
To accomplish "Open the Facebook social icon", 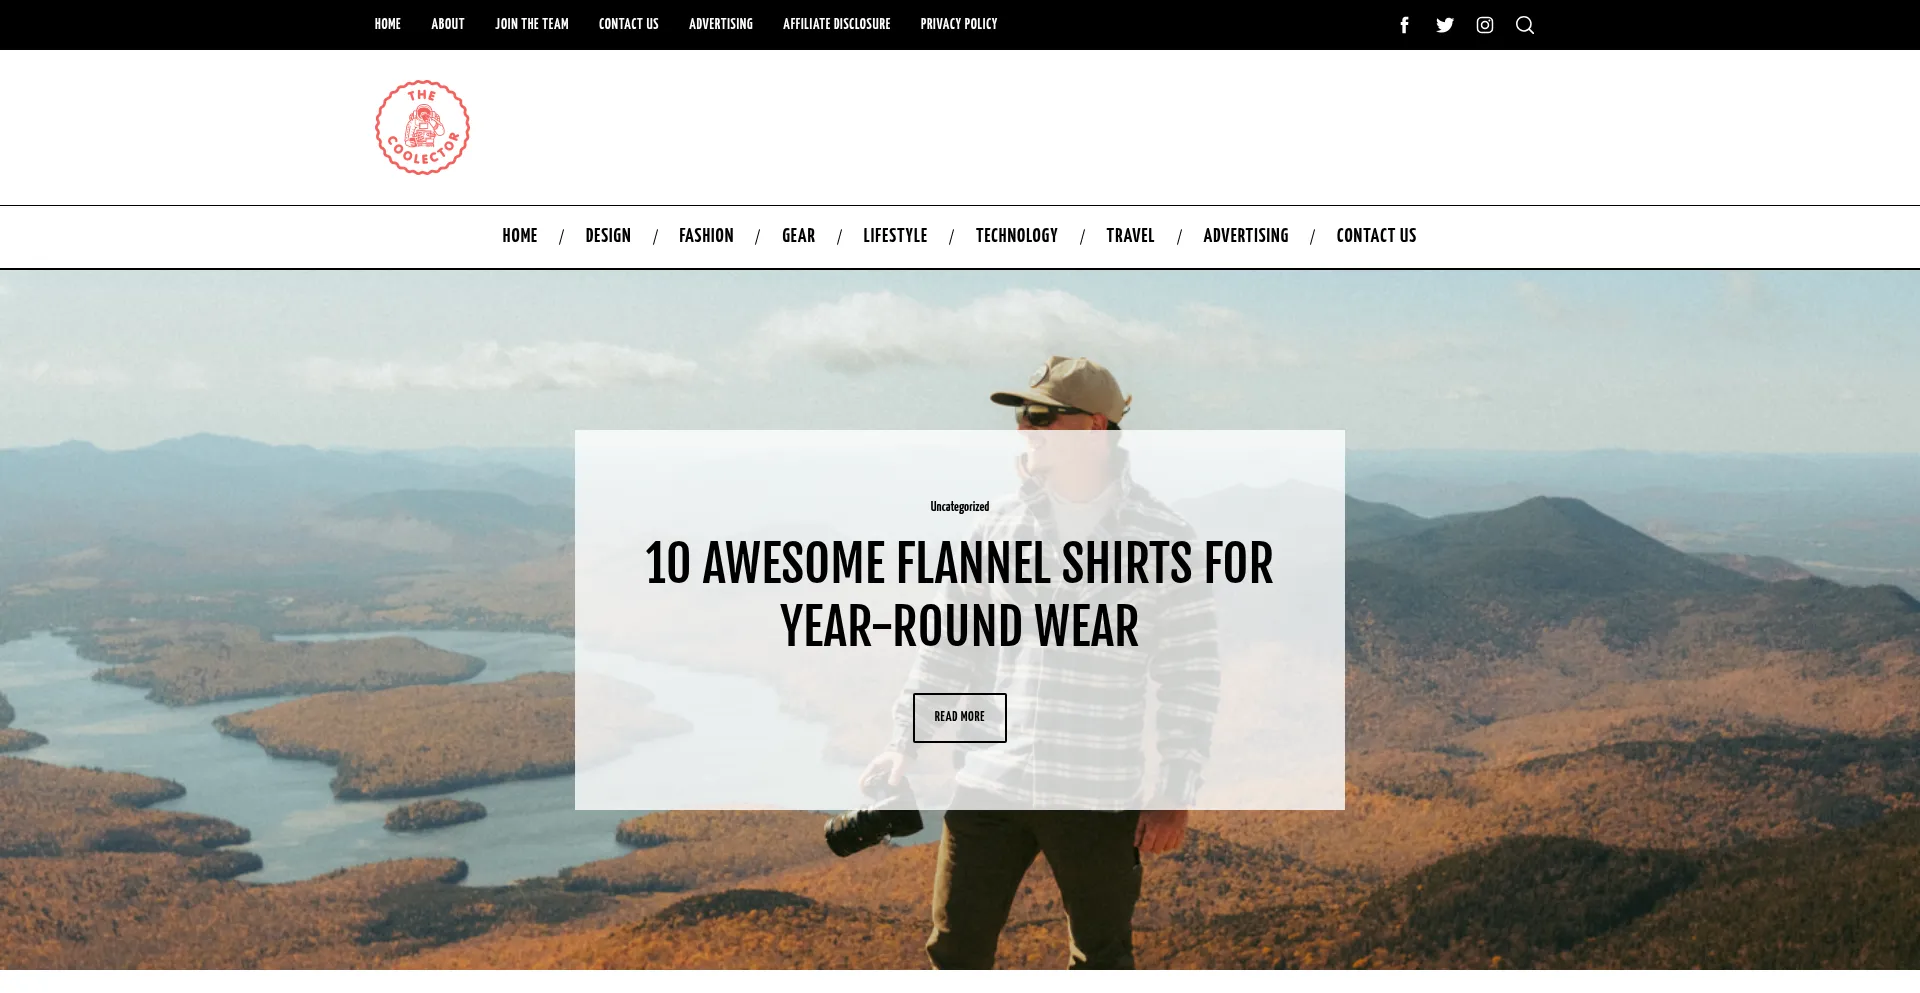I will pos(1404,25).
